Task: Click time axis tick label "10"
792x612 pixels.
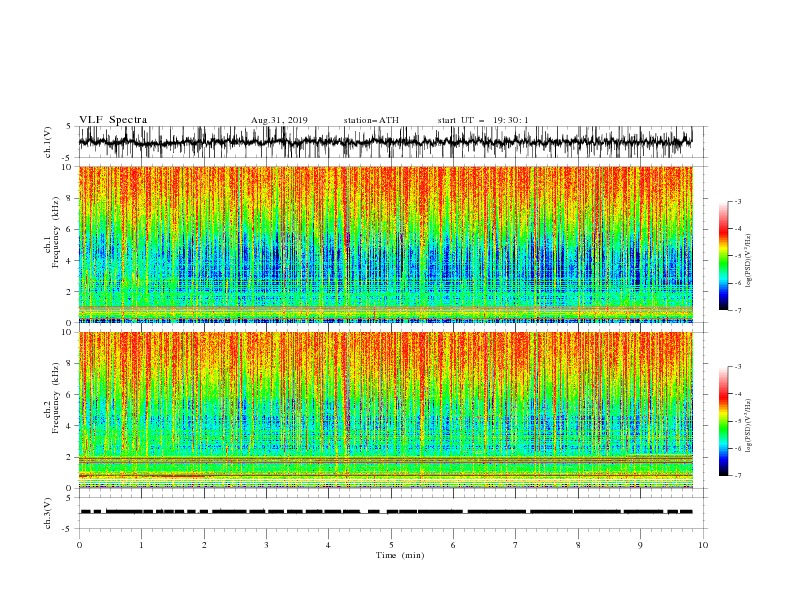Action: pyautogui.click(x=703, y=545)
